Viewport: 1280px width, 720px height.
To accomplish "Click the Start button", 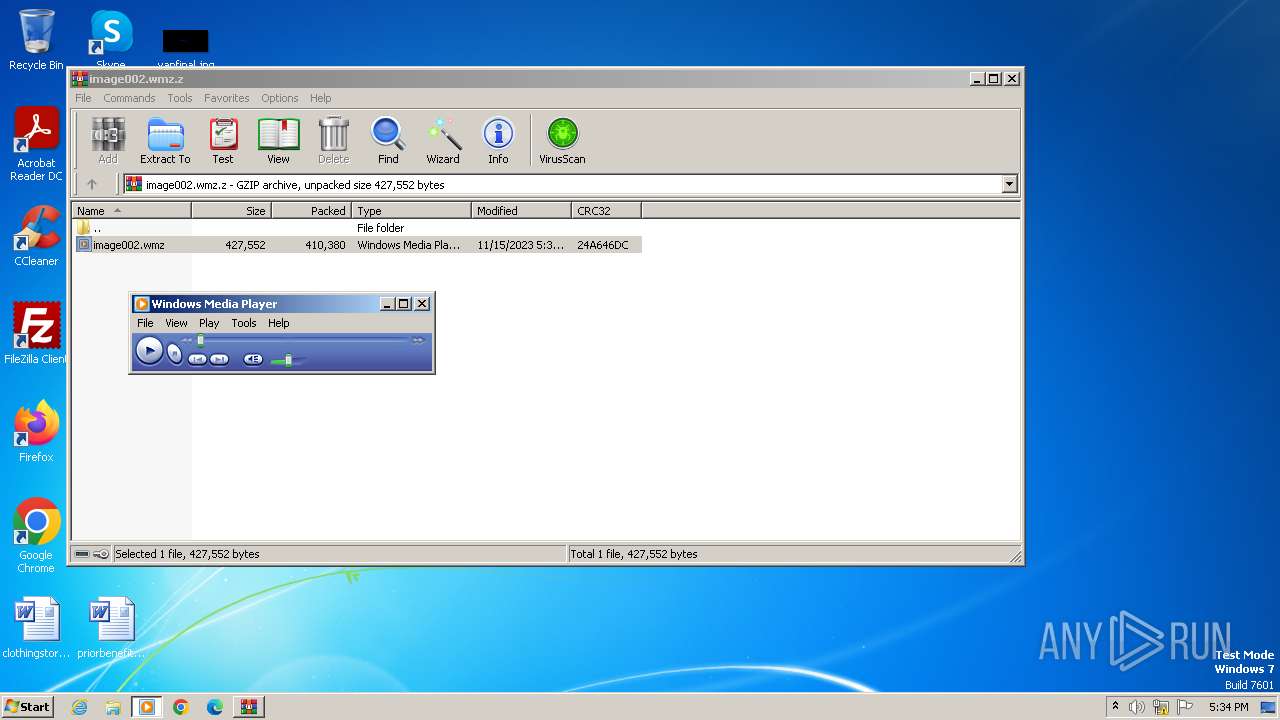I will pyautogui.click(x=28, y=706).
